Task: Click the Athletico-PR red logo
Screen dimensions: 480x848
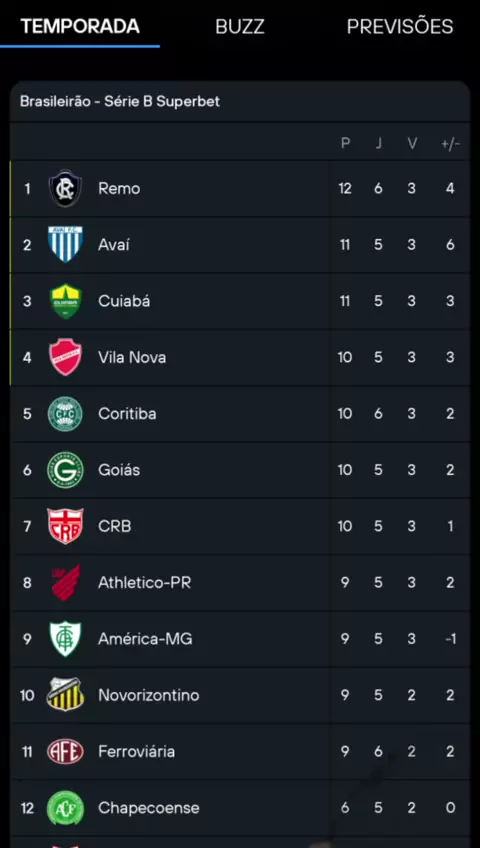Action: pos(65,582)
